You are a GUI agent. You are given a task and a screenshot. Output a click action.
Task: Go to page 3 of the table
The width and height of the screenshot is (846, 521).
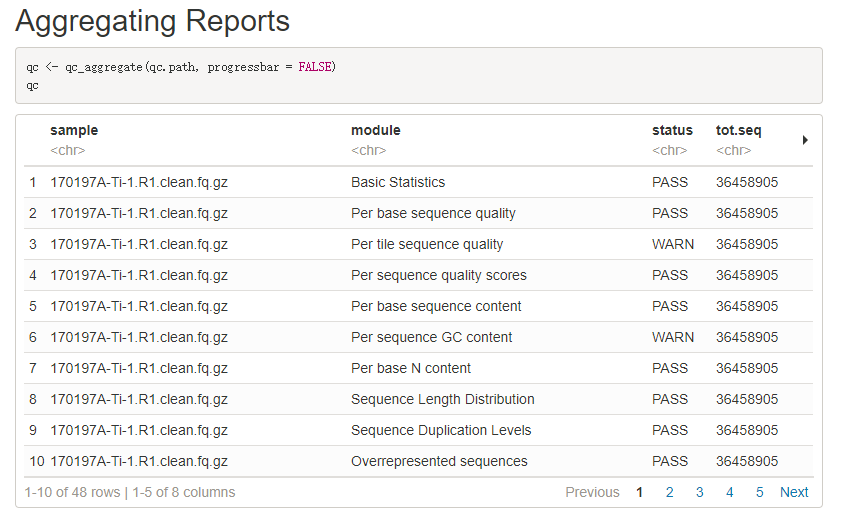(x=699, y=492)
